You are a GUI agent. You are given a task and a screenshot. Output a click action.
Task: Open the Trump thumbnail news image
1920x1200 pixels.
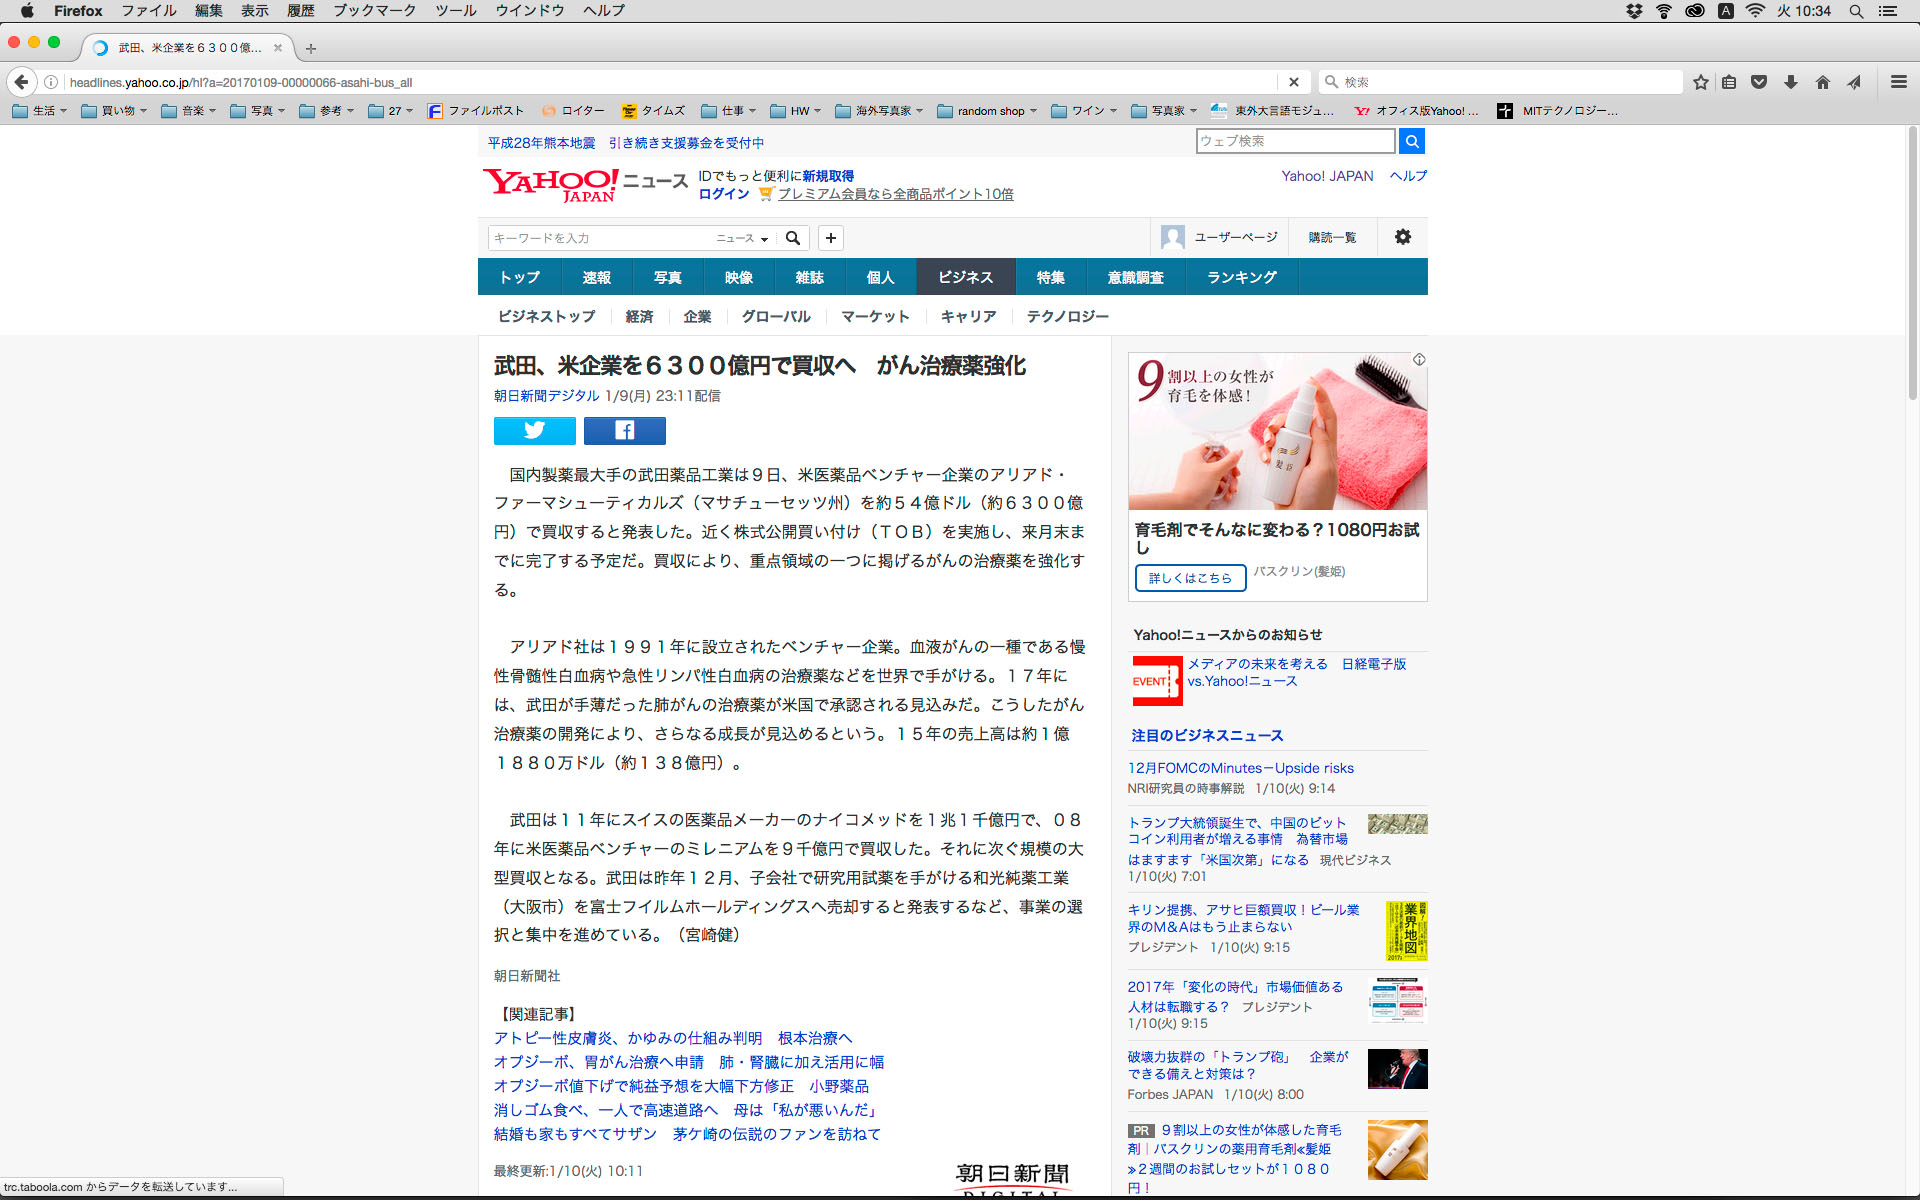point(1397,1069)
